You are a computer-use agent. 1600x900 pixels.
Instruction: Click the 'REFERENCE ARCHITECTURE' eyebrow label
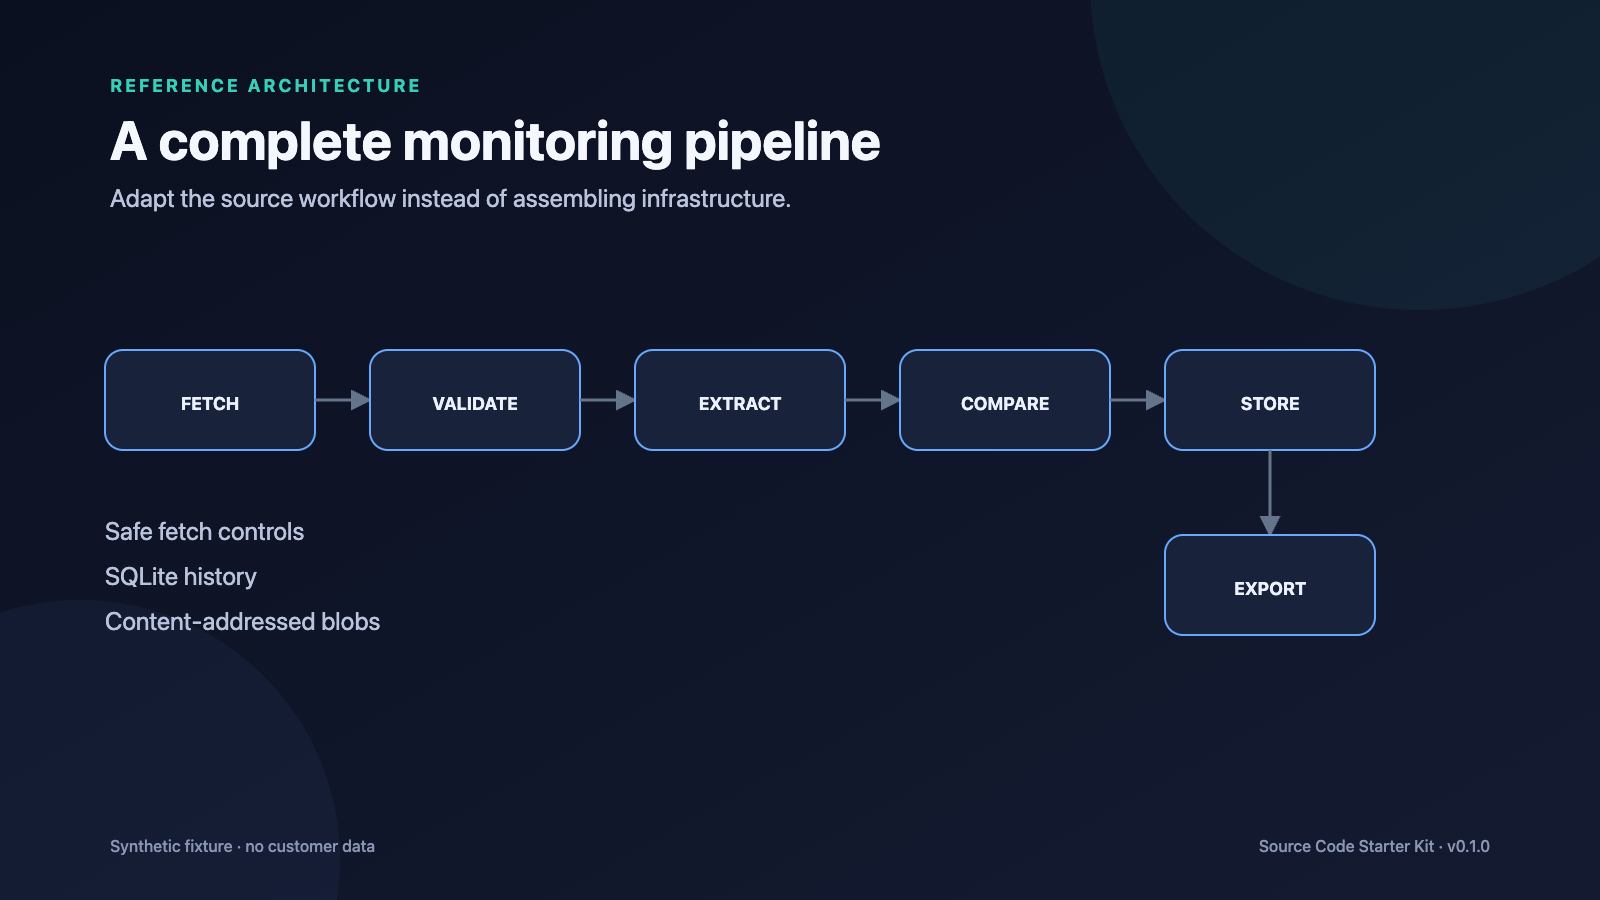tap(265, 86)
